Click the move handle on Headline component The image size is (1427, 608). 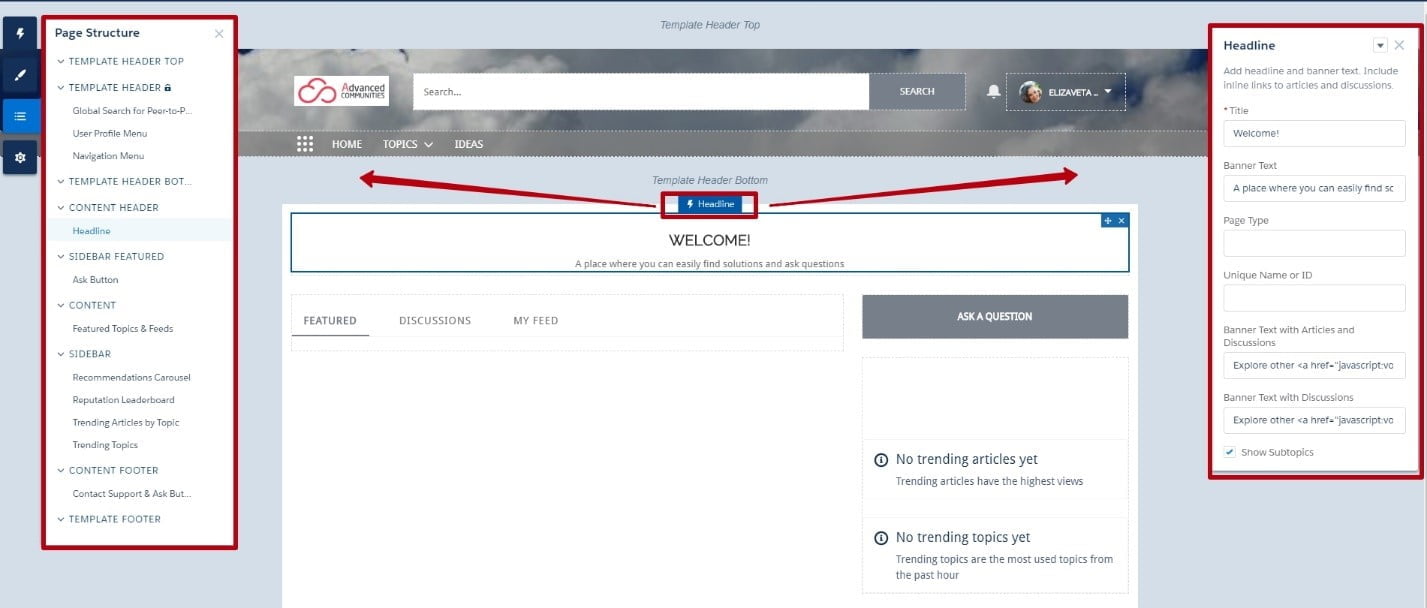pyautogui.click(x=1108, y=220)
